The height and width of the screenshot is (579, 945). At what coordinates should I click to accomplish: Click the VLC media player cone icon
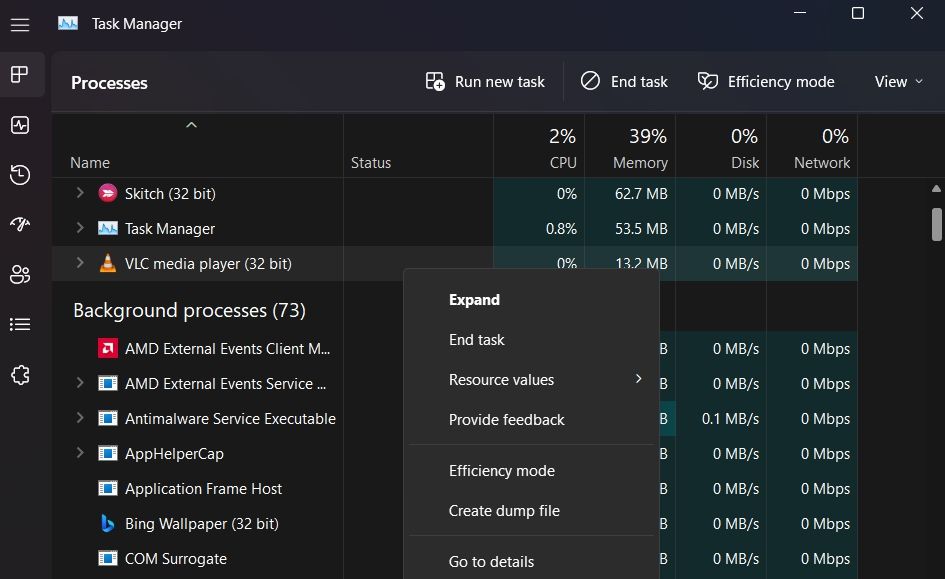click(x=108, y=263)
